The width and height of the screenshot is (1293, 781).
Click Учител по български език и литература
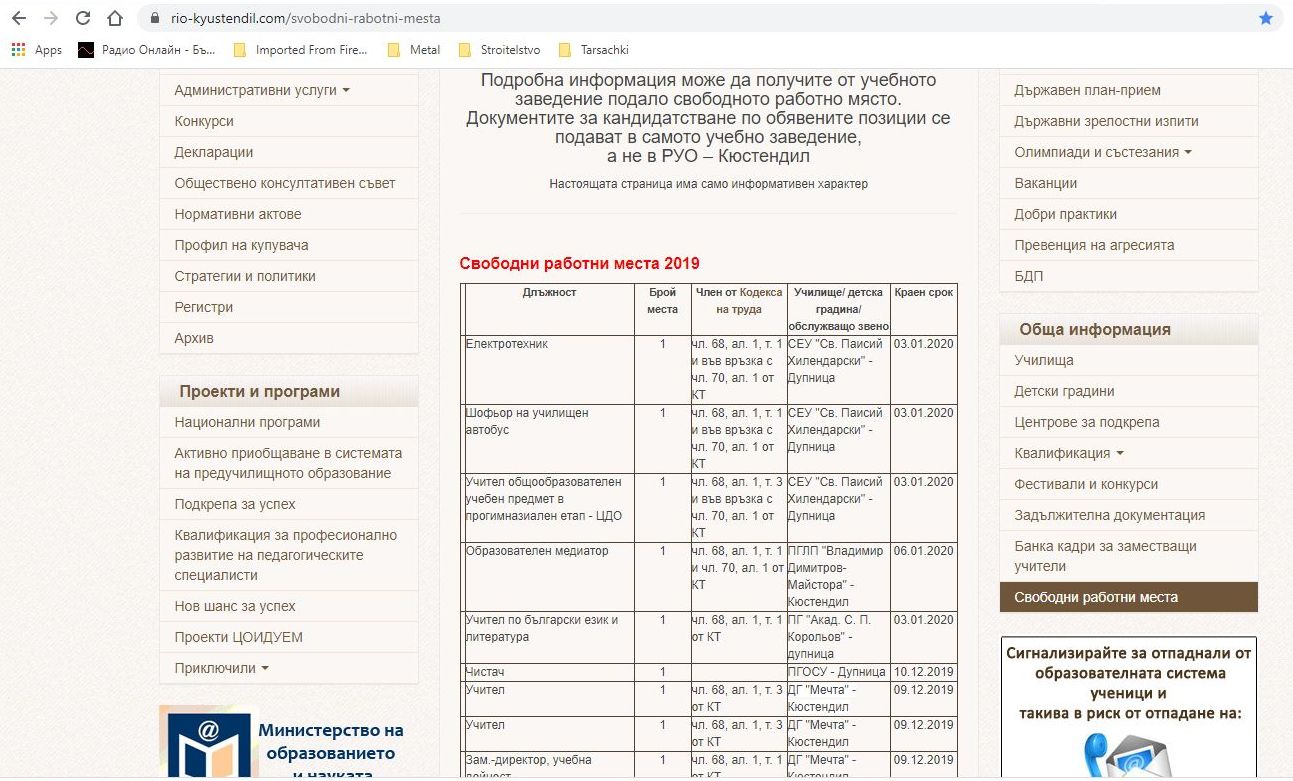(549, 637)
